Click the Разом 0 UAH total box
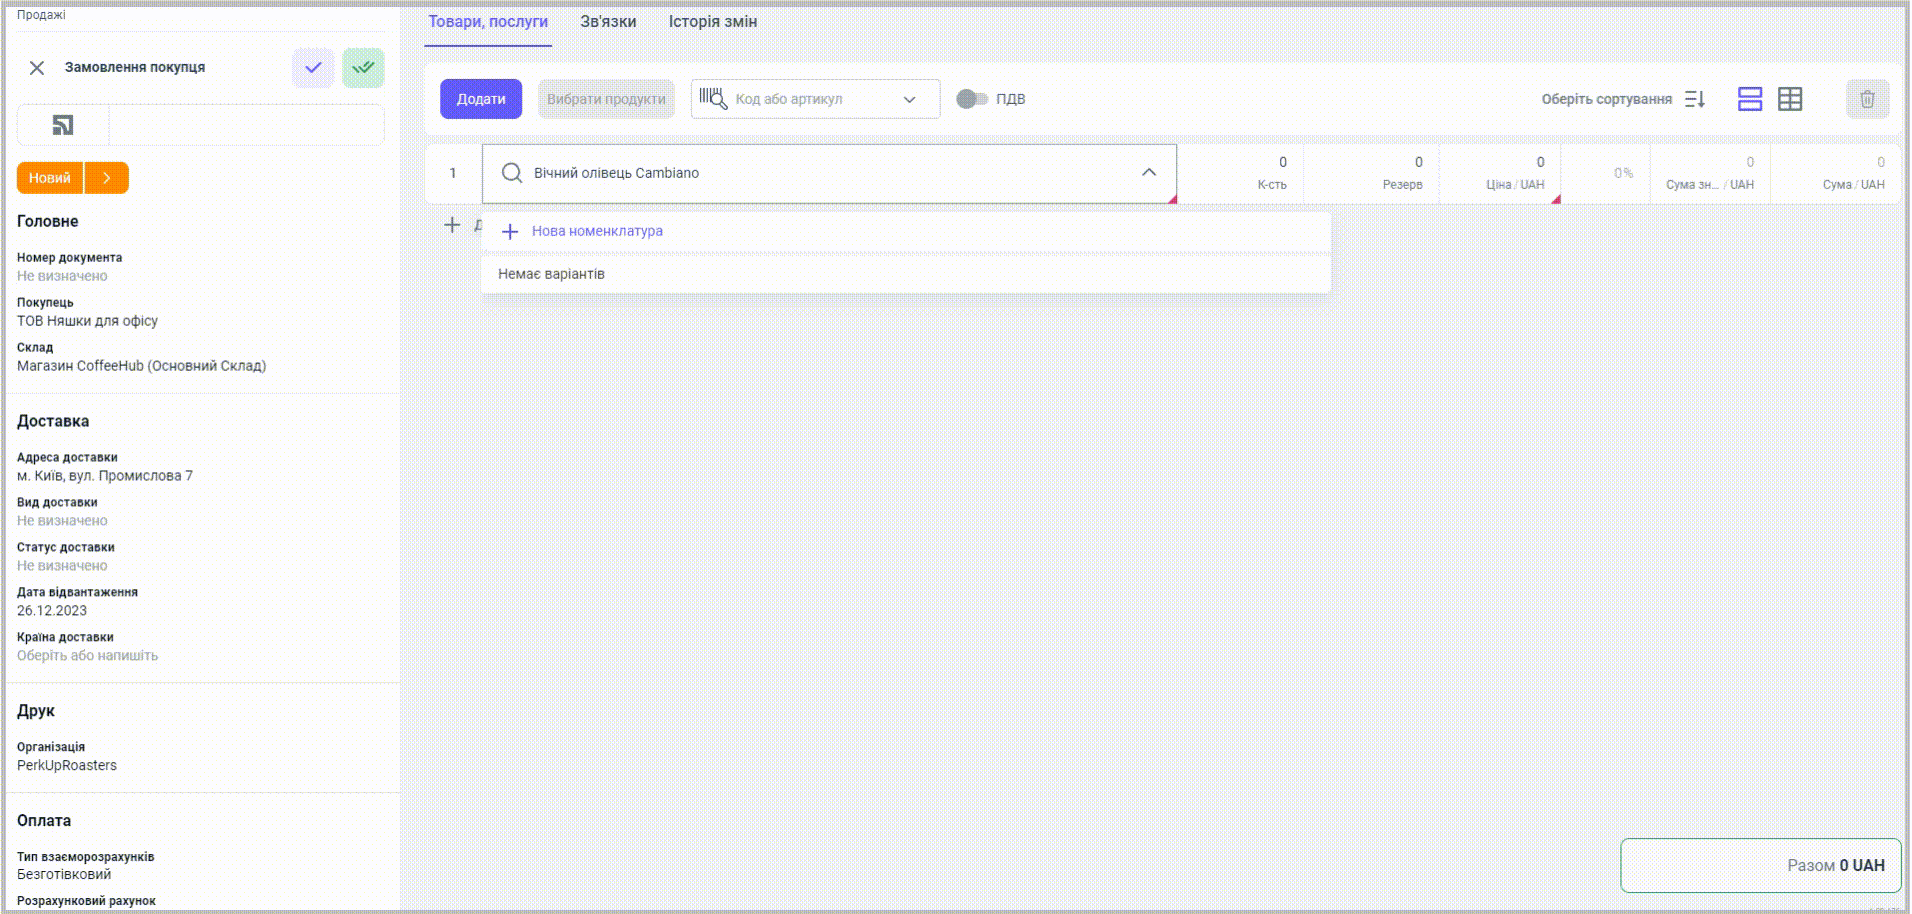This screenshot has width=1912, height=914. (1761, 865)
